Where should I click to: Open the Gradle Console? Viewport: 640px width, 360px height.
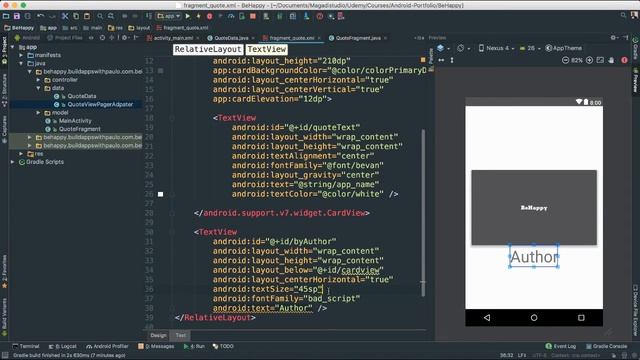607,347
